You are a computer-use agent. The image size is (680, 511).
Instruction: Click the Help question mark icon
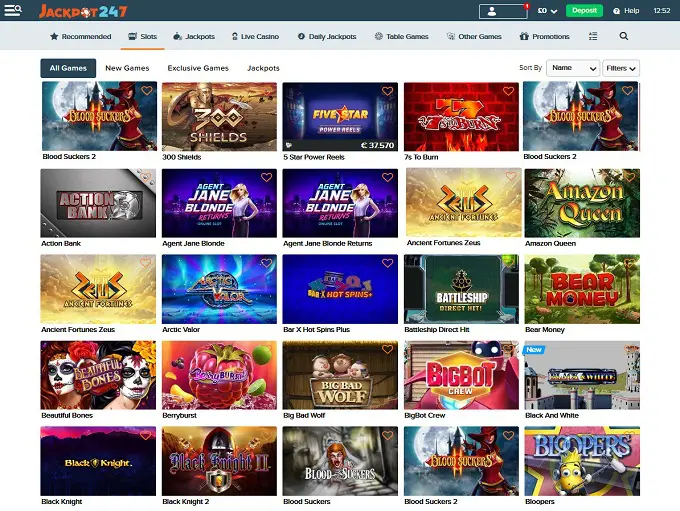[616, 11]
